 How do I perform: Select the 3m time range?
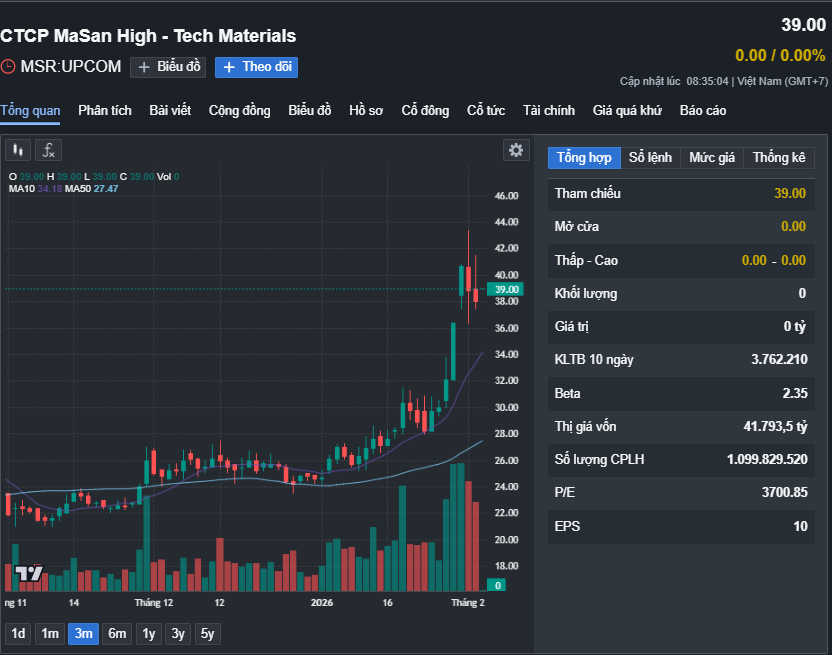coord(83,634)
